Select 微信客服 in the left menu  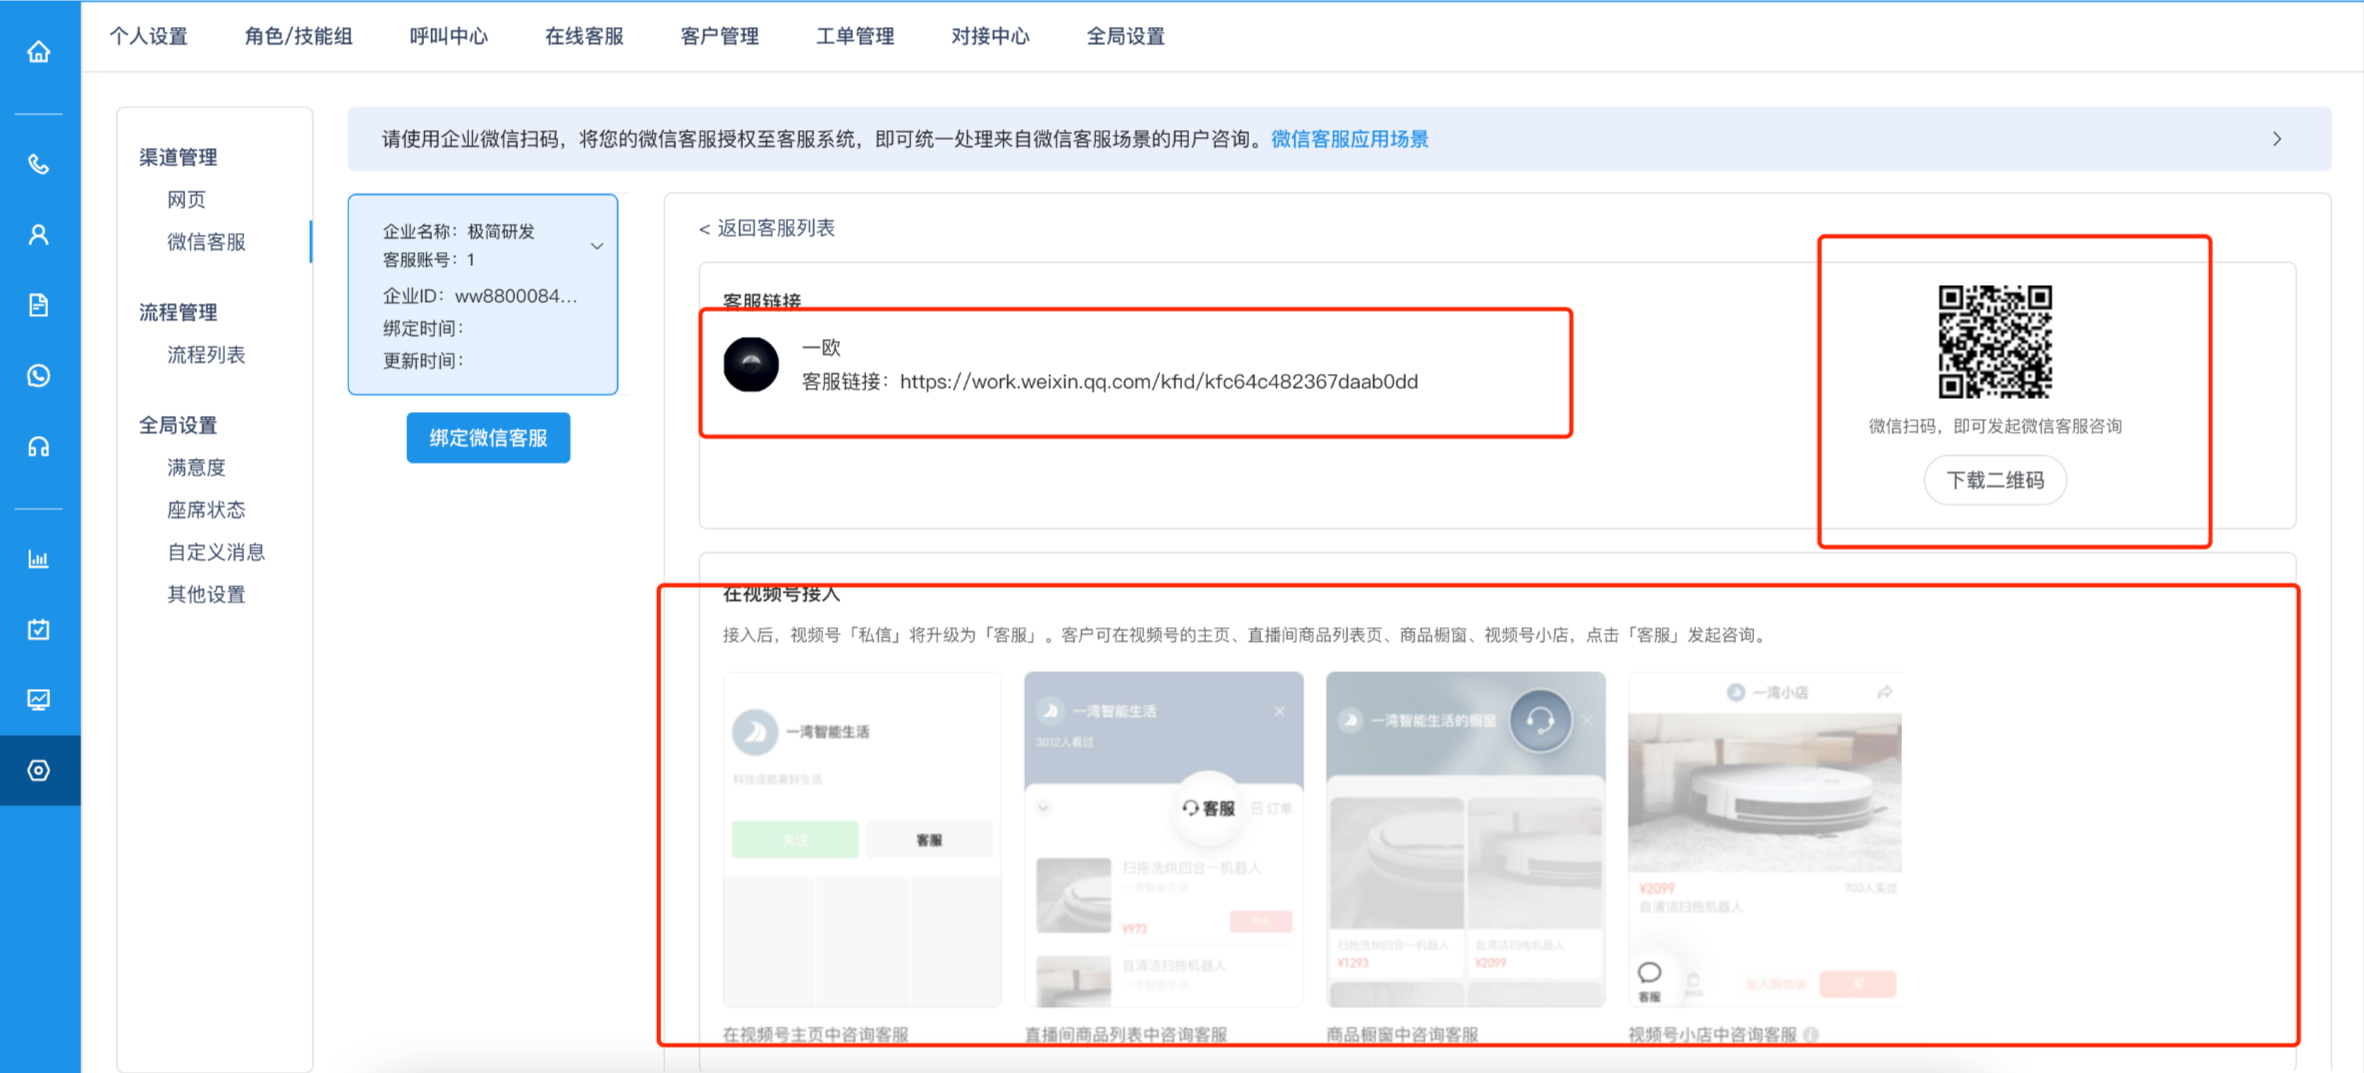(x=206, y=242)
